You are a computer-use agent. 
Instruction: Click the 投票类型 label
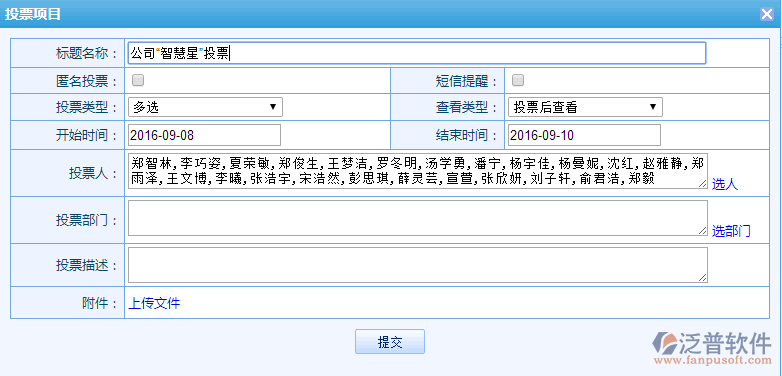86,107
